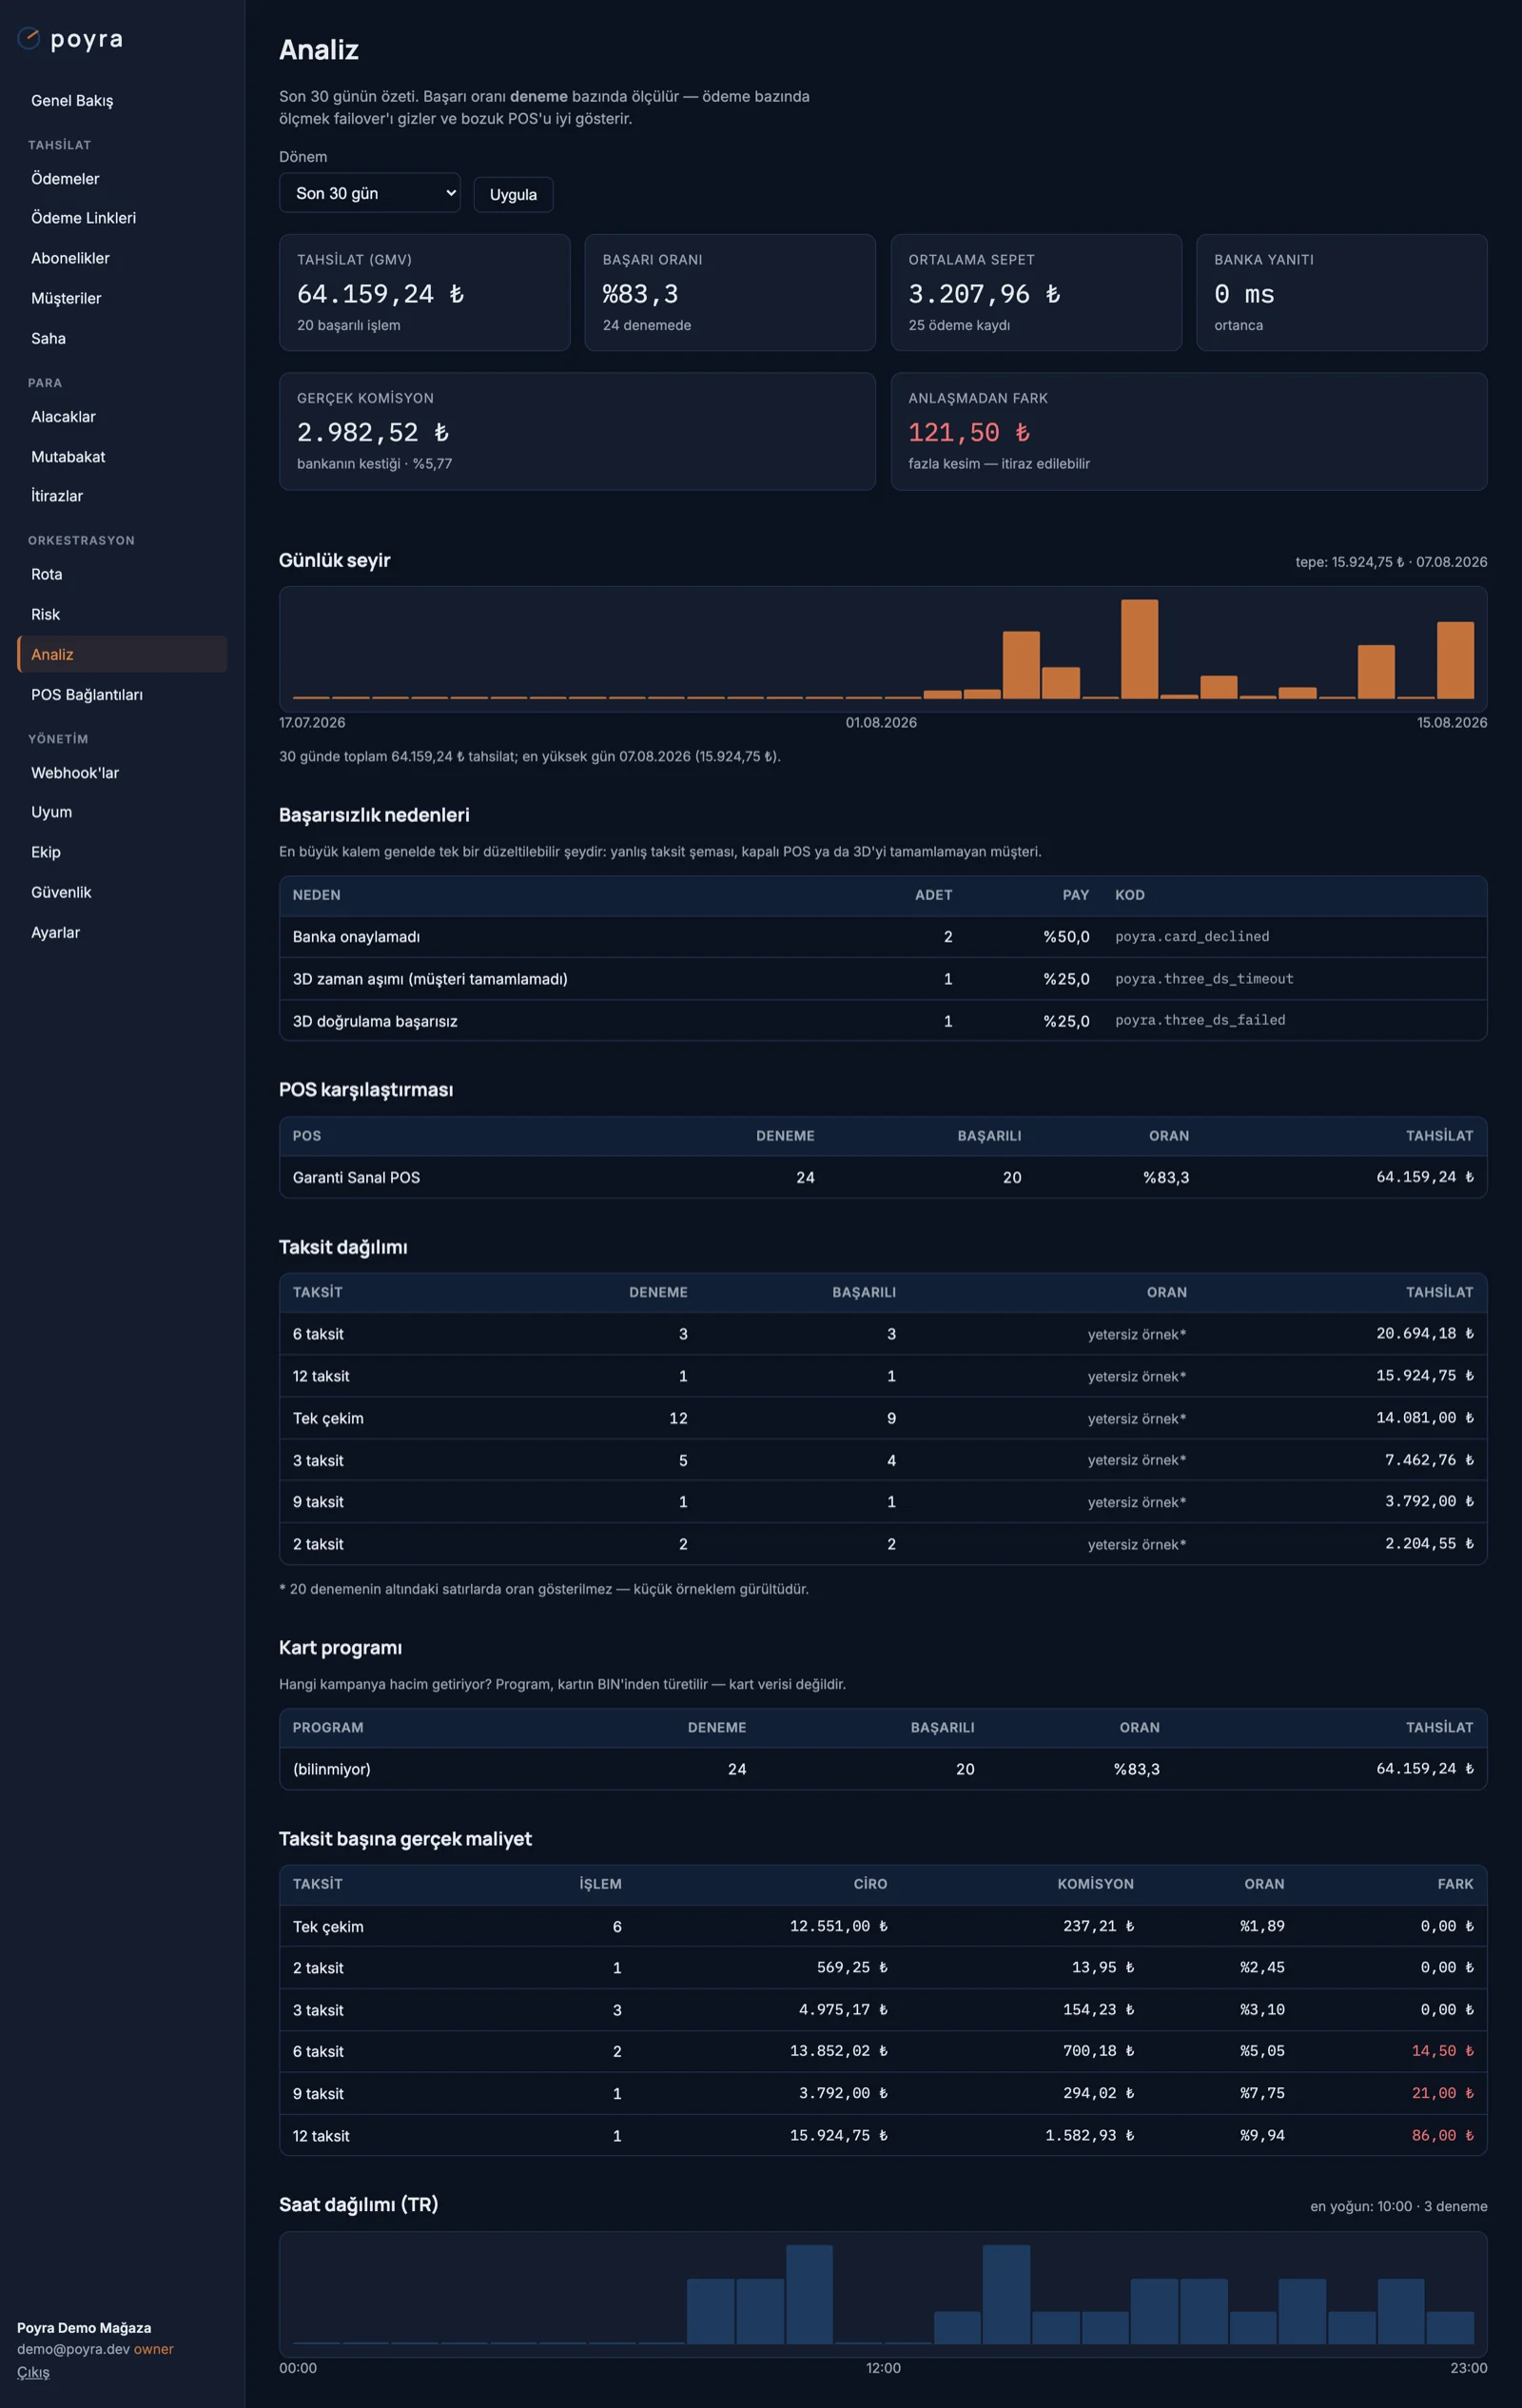Click the Uygula button
This screenshot has width=1522, height=2408.
pos(513,194)
